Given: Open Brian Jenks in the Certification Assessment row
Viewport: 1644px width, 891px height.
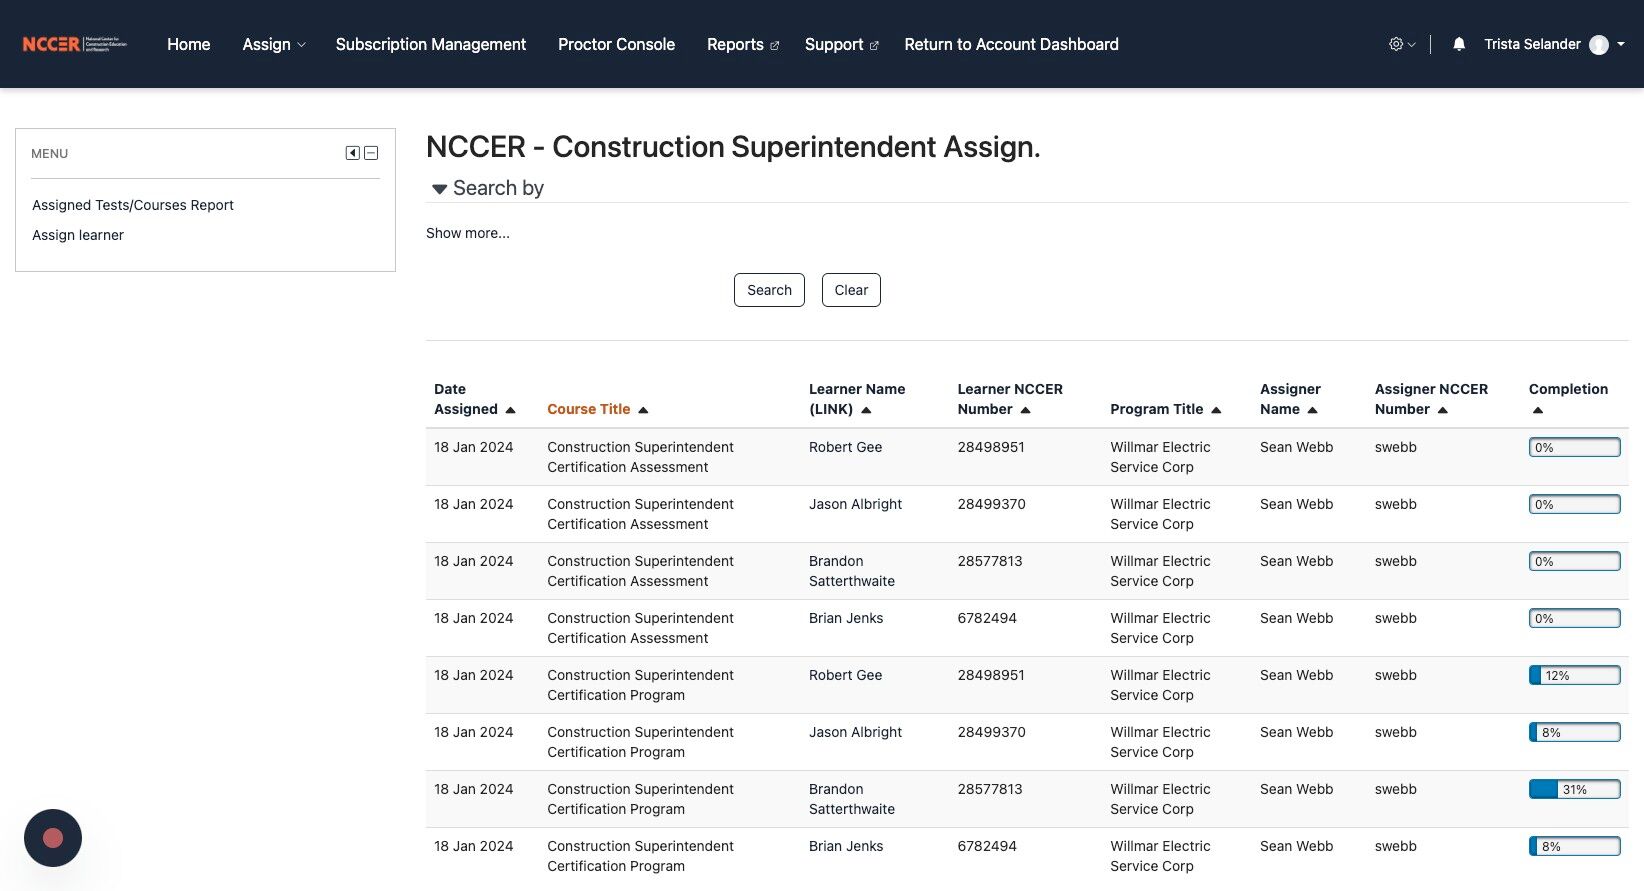Looking at the screenshot, I should 846,618.
